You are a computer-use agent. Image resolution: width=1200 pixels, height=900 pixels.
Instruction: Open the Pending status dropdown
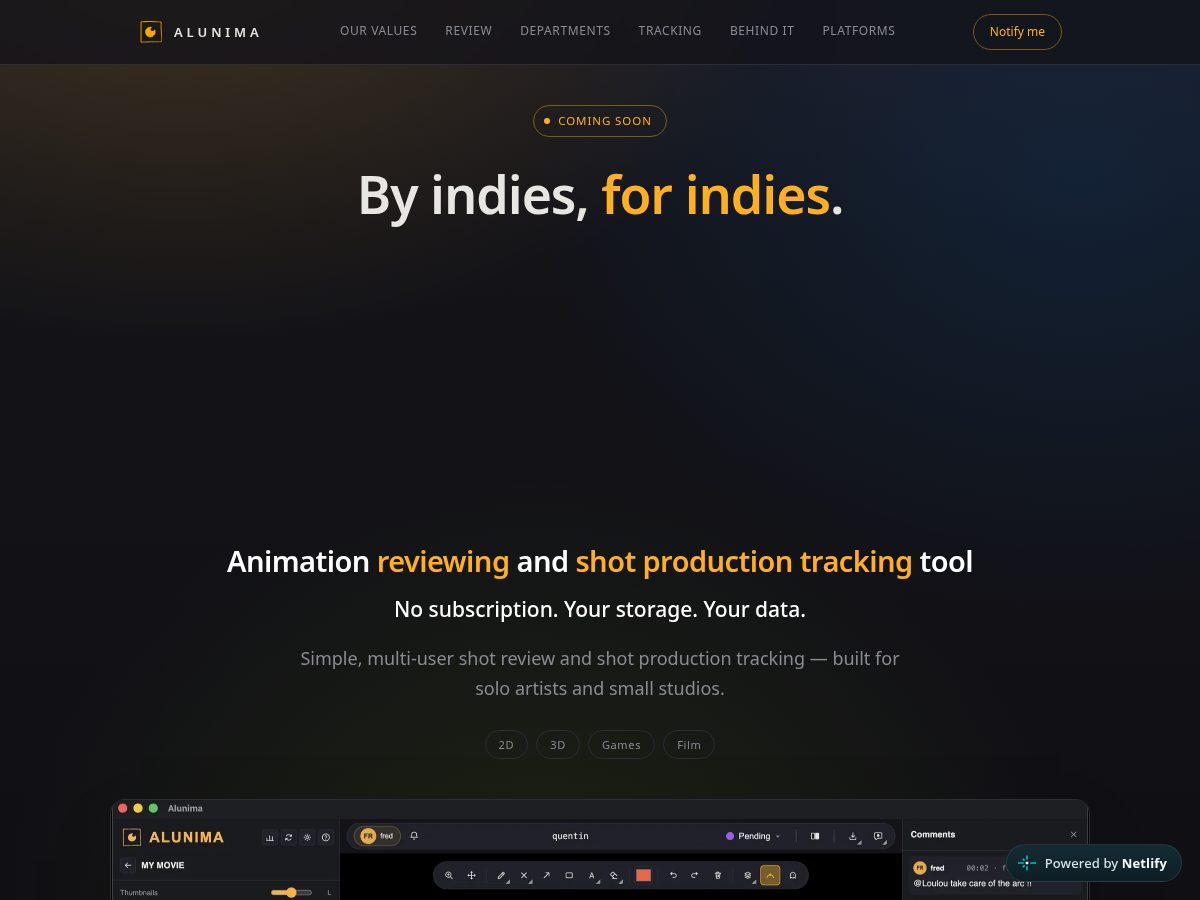pyautogui.click(x=754, y=836)
